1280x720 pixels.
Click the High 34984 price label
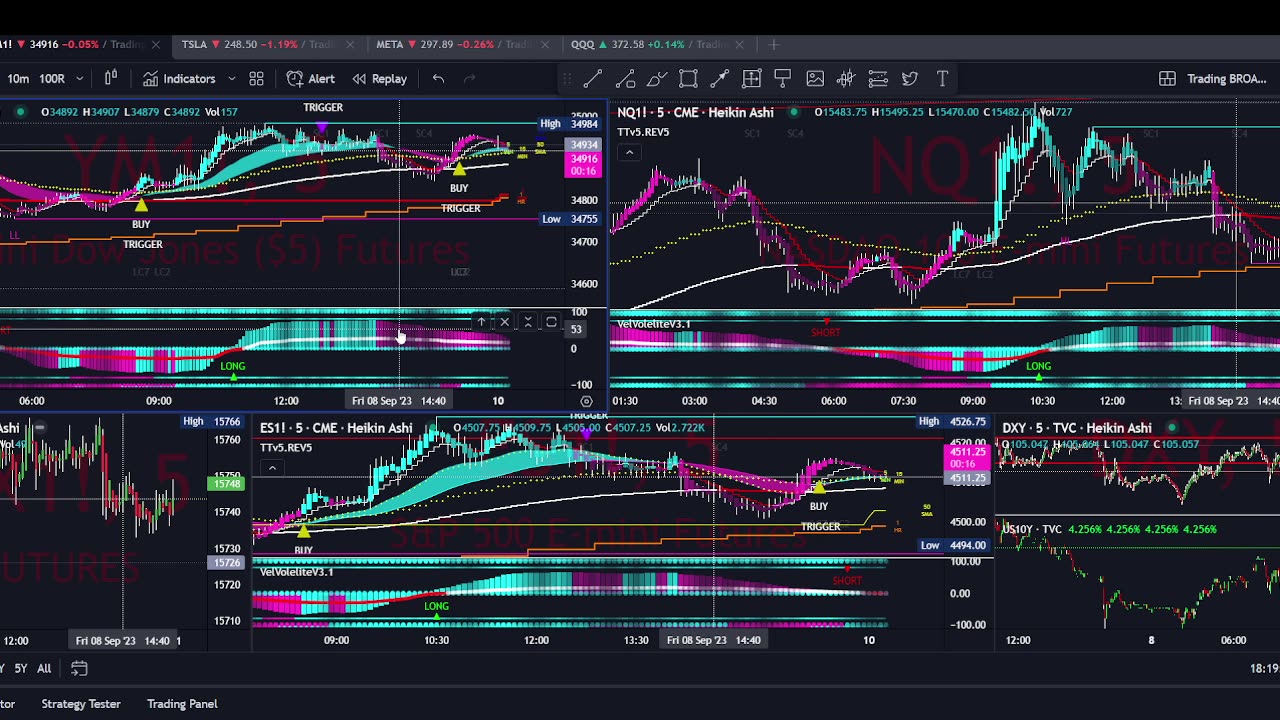coord(569,124)
